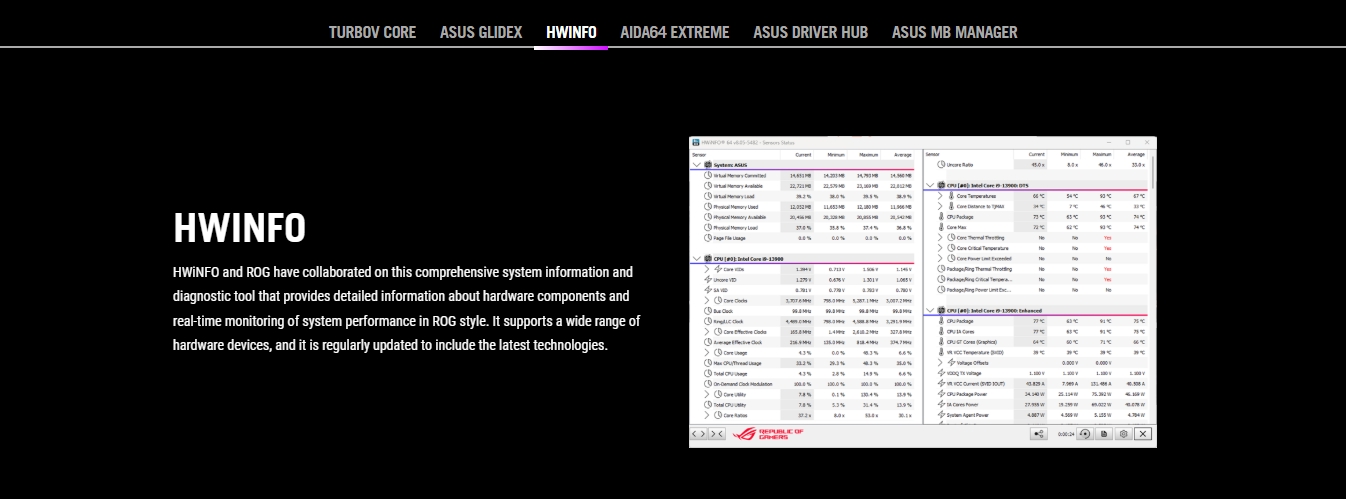Click the clock icon beside Total CPU Usage
The width and height of the screenshot is (1346, 499).
[x=708, y=373]
